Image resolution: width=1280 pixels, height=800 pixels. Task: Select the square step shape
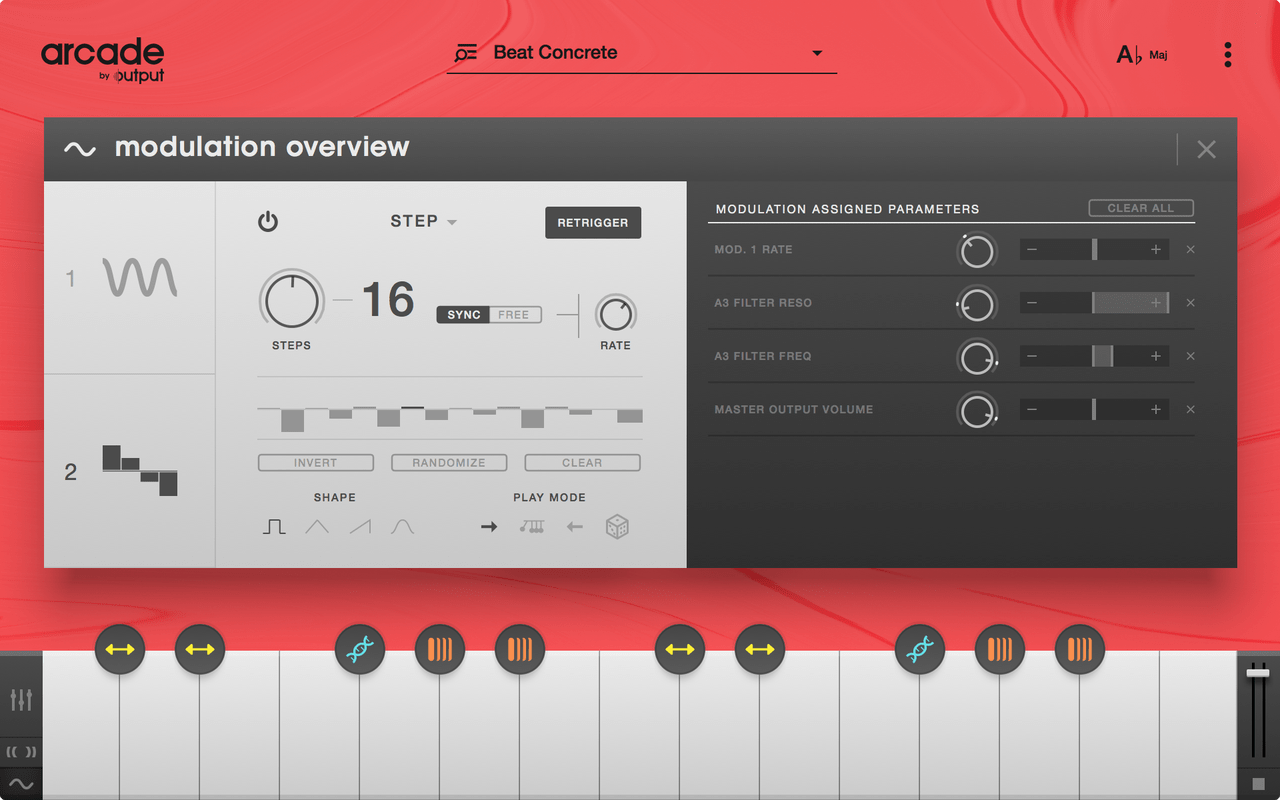coord(274,526)
